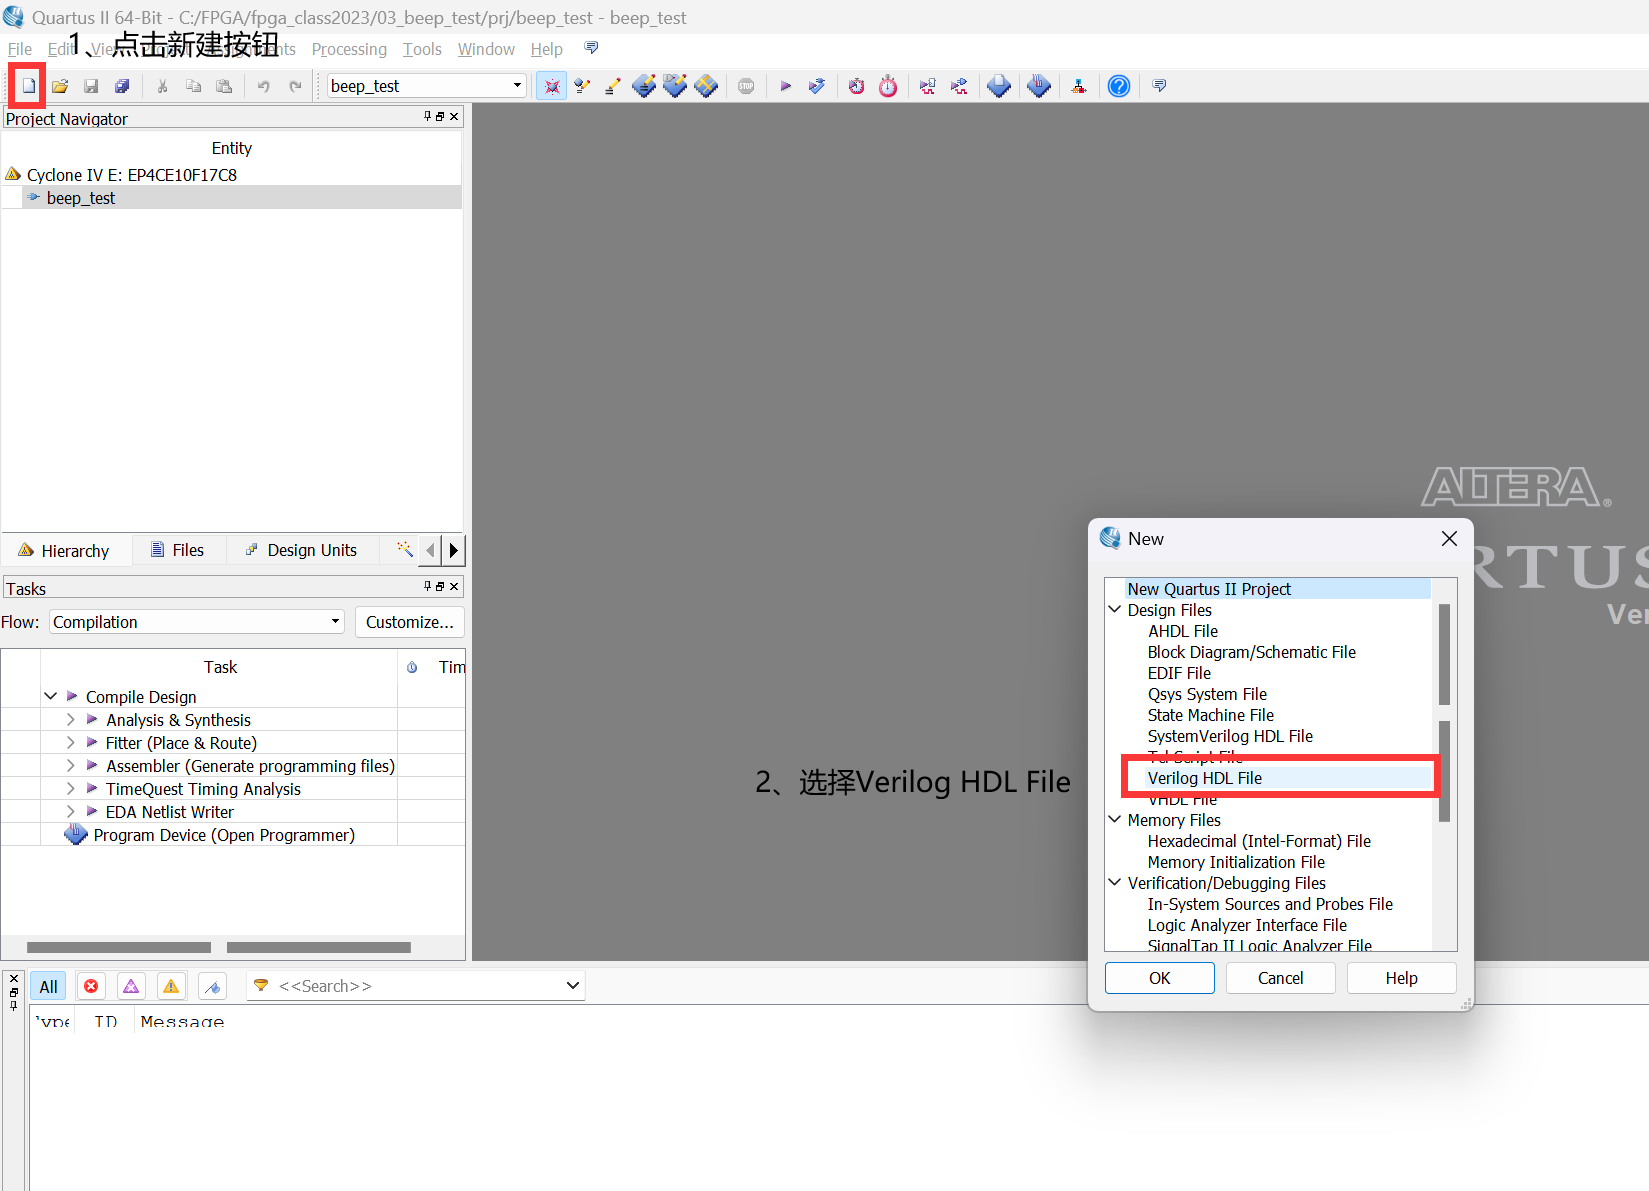
Task: Open the Tools menu
Action: coord(422,49)
